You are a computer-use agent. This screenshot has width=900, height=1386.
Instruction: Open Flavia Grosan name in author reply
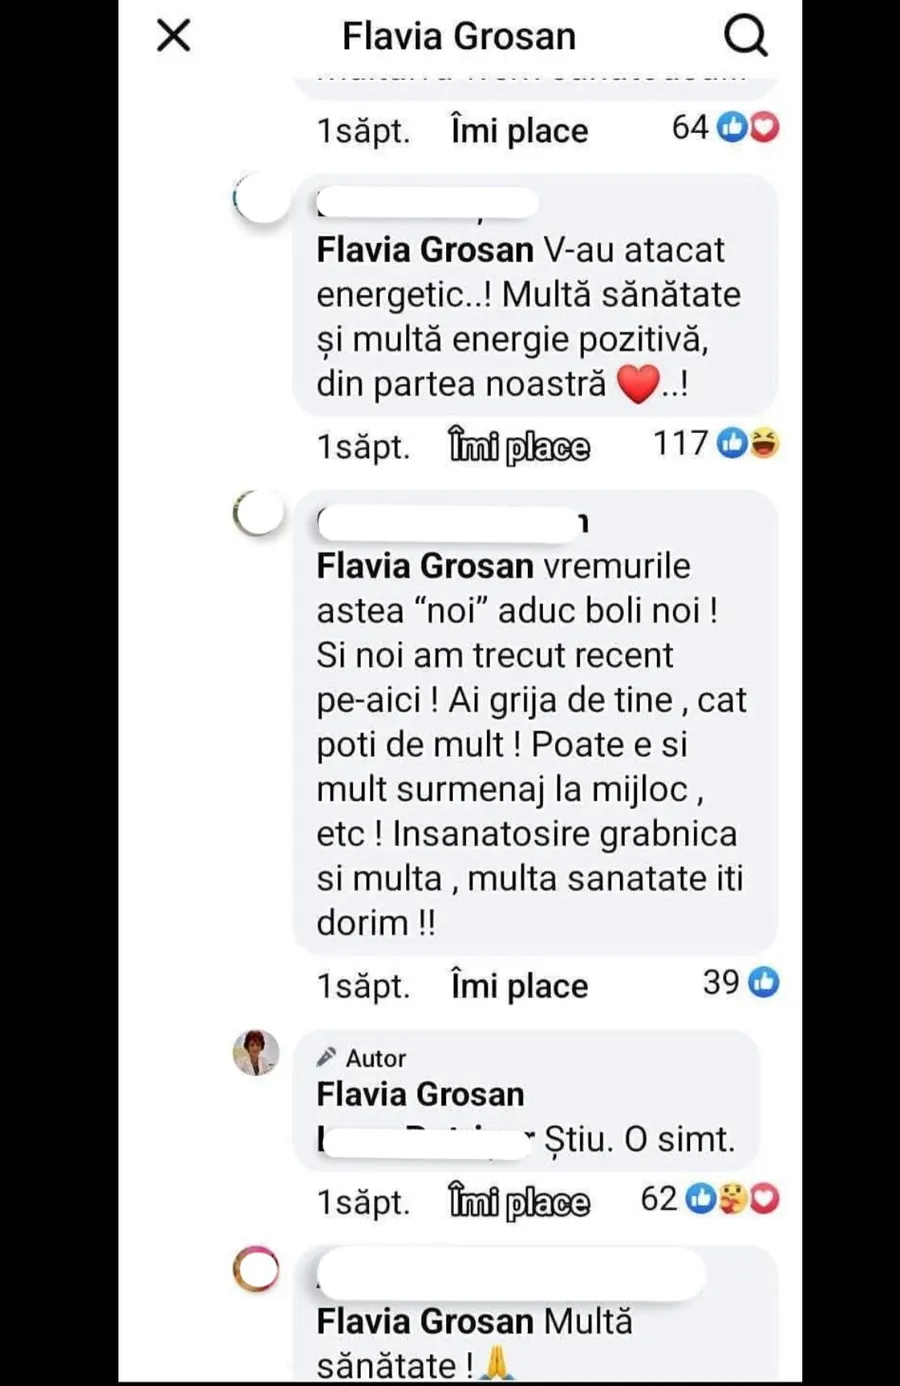(420, 1094)
